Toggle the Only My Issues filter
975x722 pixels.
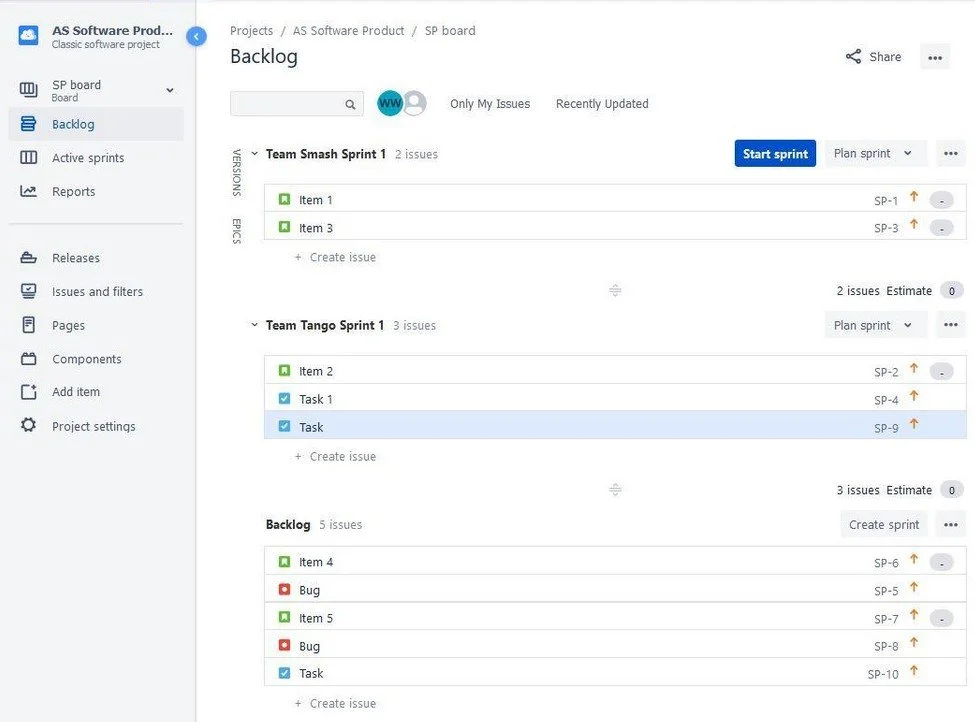[490, 104]
